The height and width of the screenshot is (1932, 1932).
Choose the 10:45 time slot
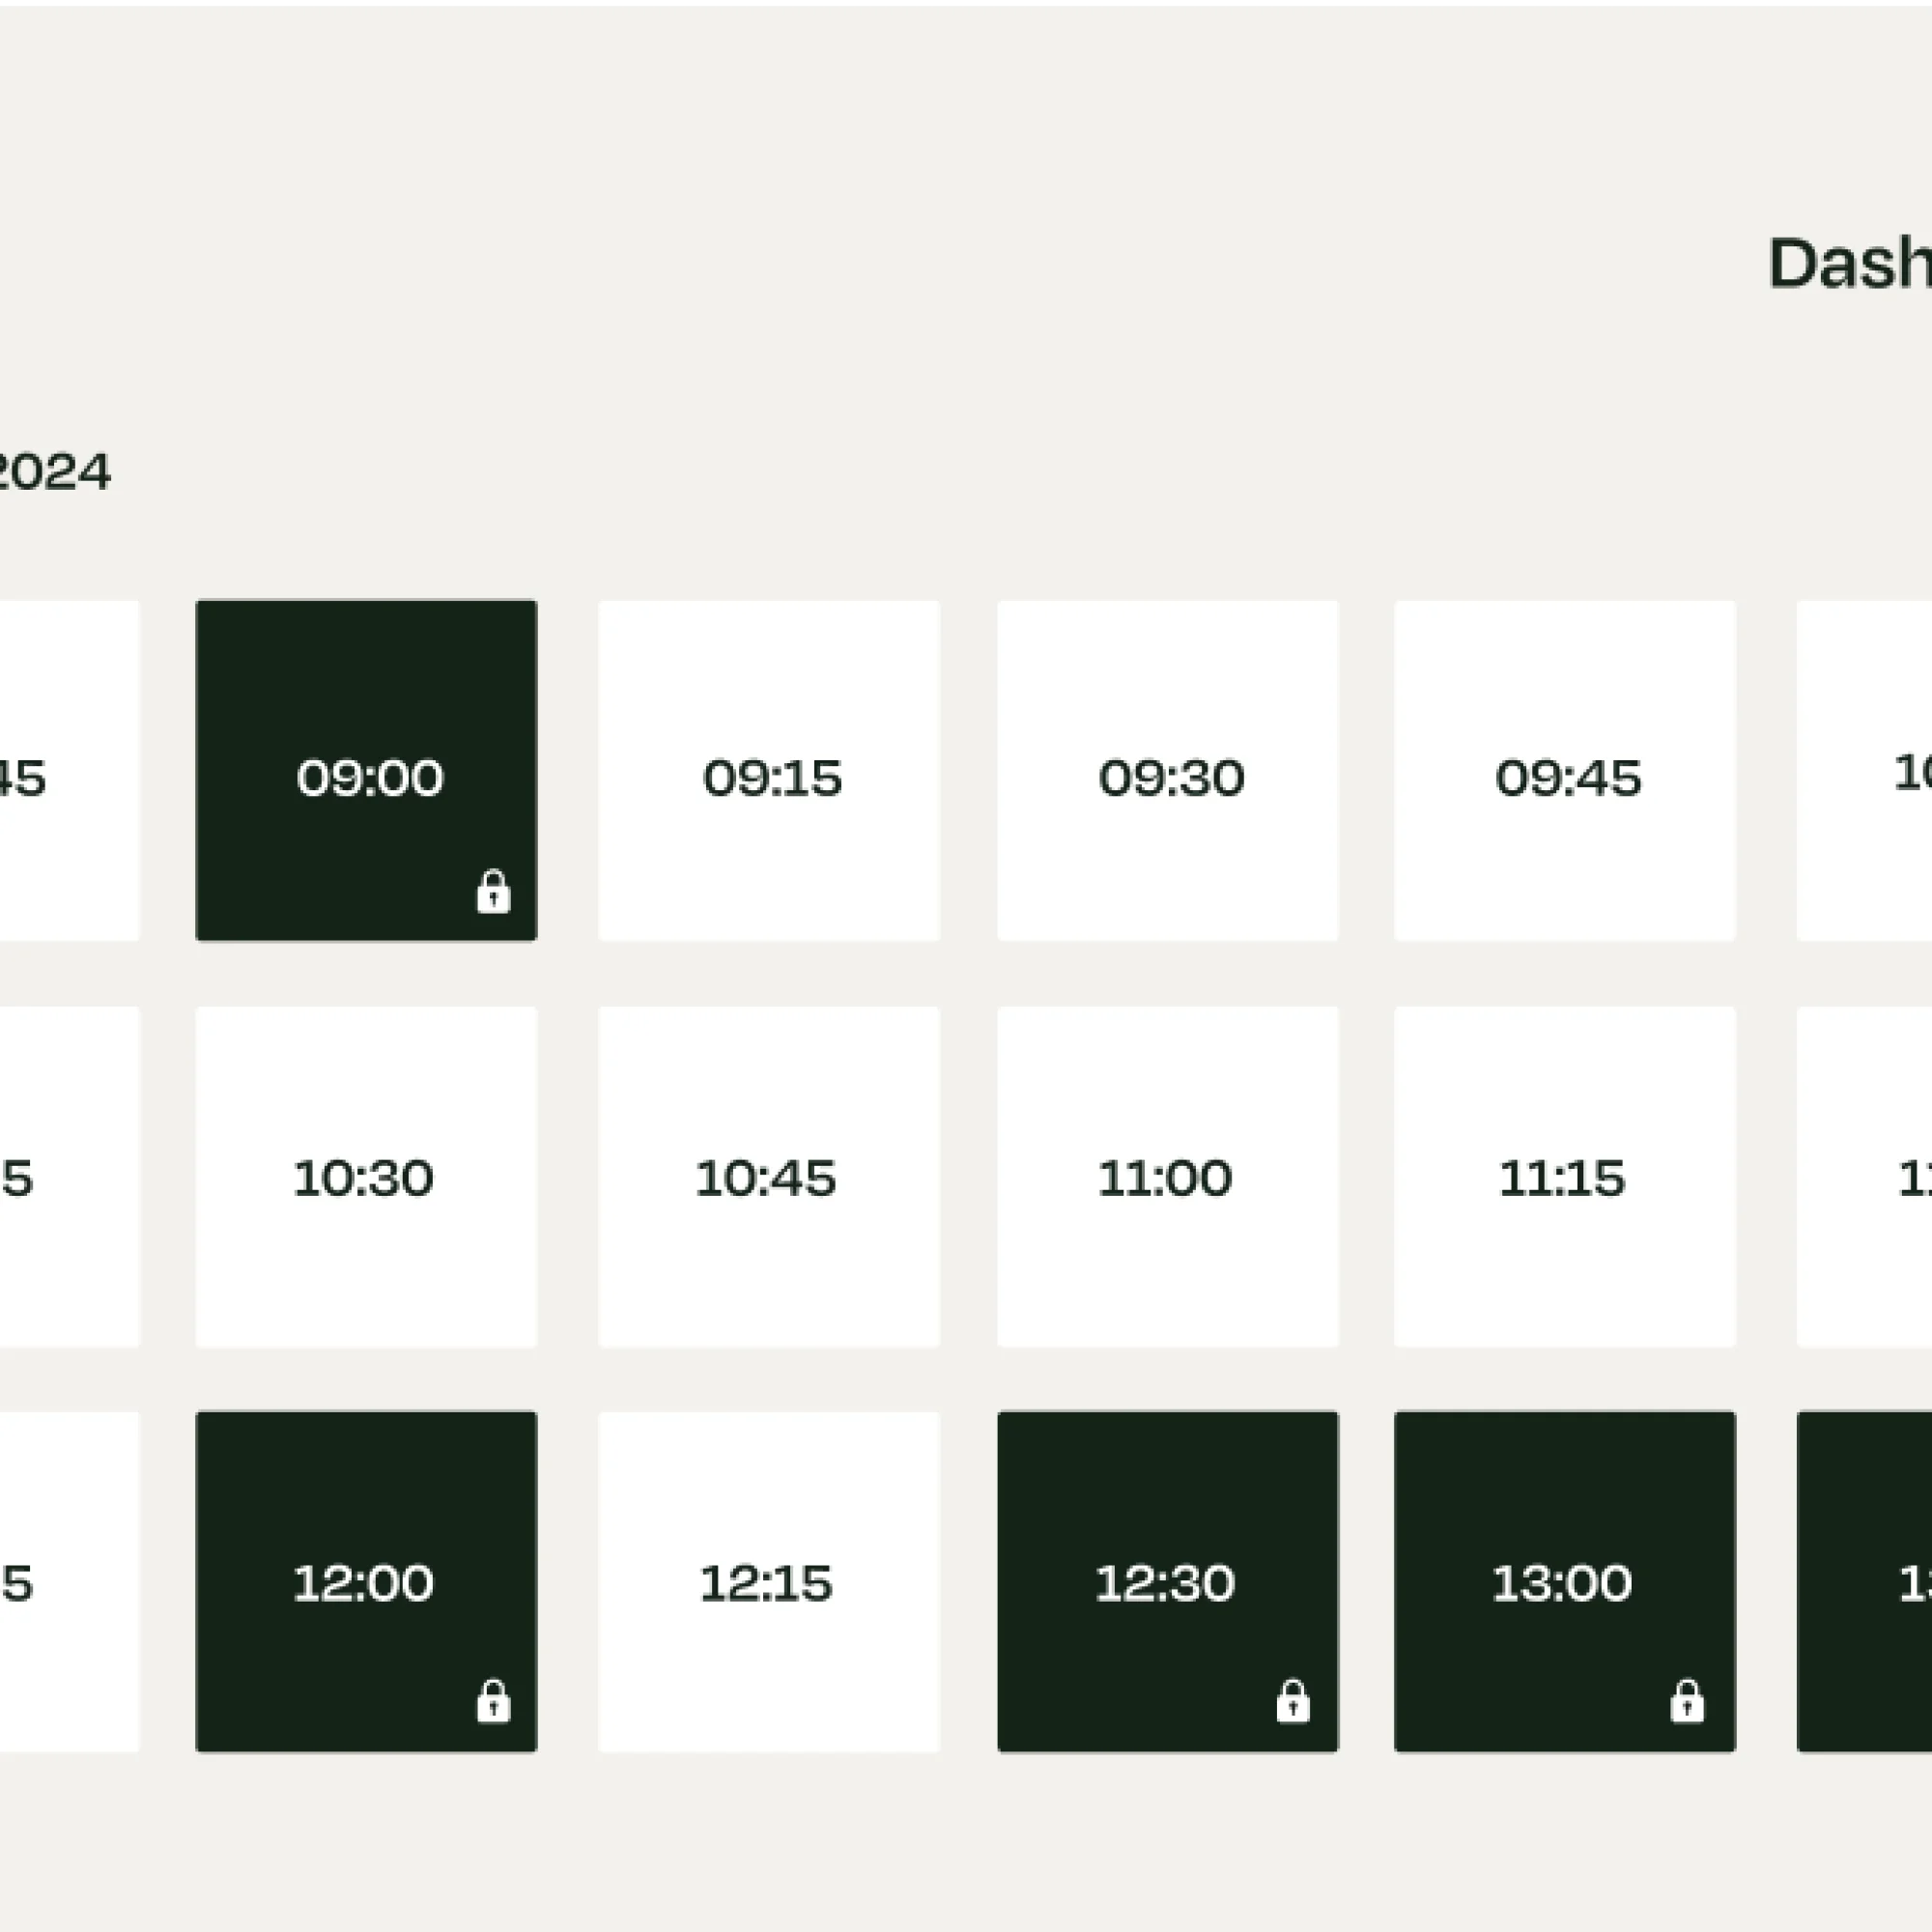click(x=769, y=1177)
